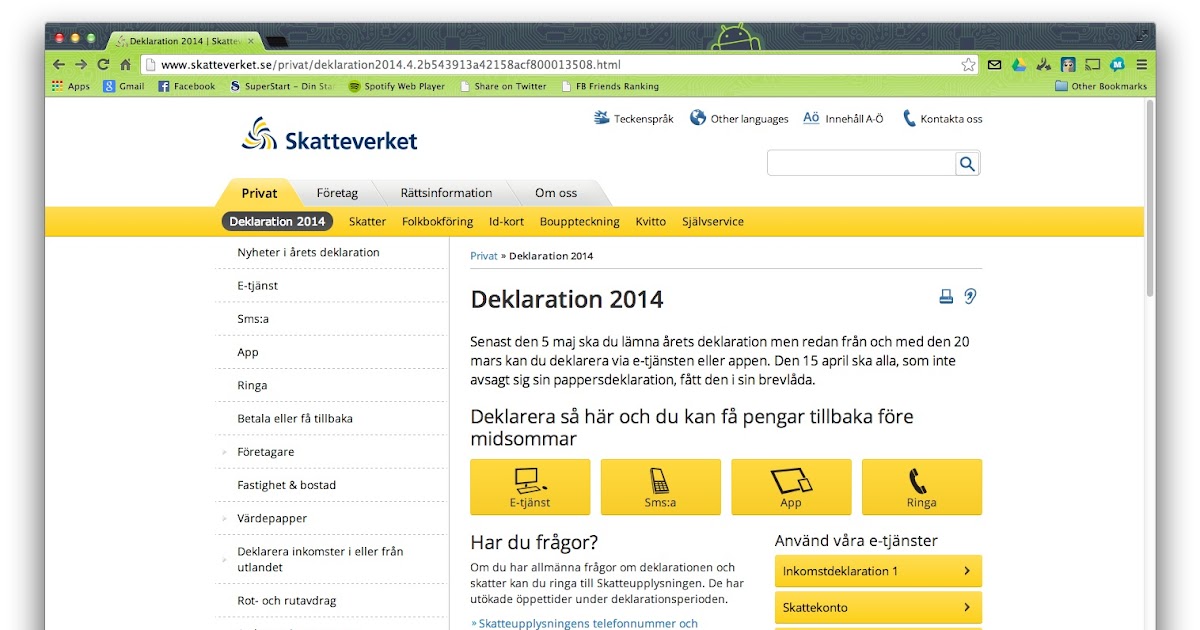This screenshot has height=630, width=1200.
Task: Open the mail envelope extension
Action: pyautogui.click(x=994, y=64)
